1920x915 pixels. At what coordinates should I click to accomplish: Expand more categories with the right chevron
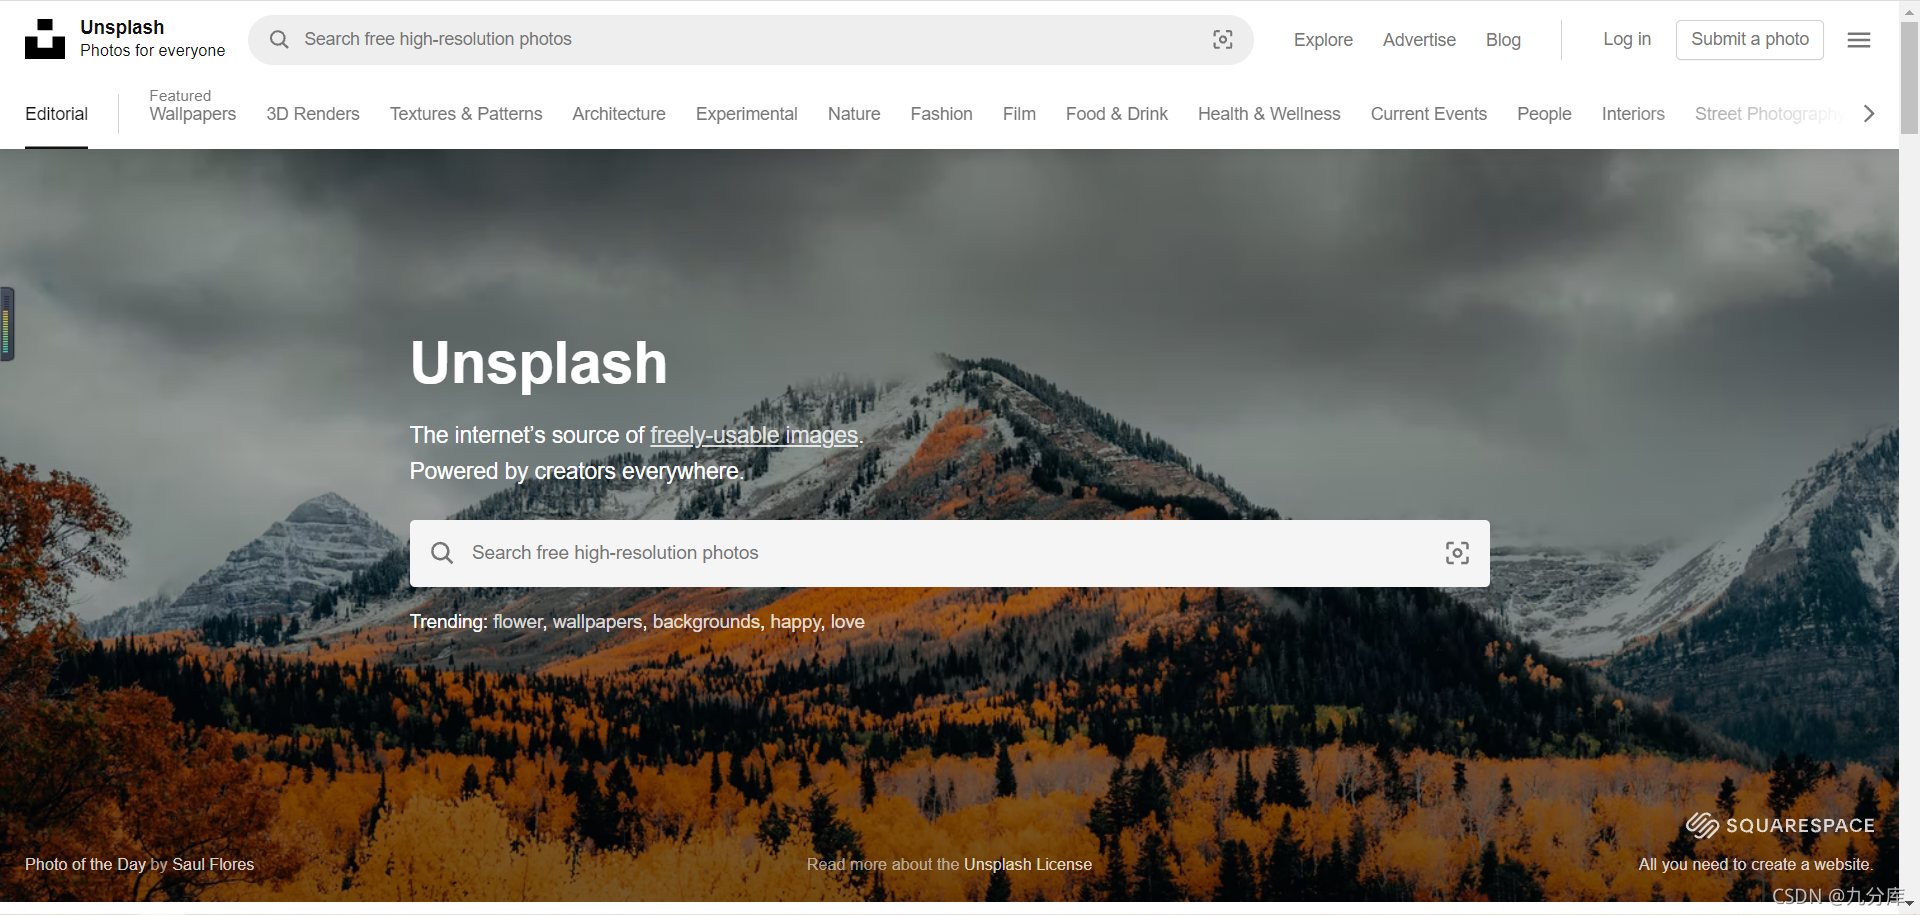click(x=1869, y=114)
